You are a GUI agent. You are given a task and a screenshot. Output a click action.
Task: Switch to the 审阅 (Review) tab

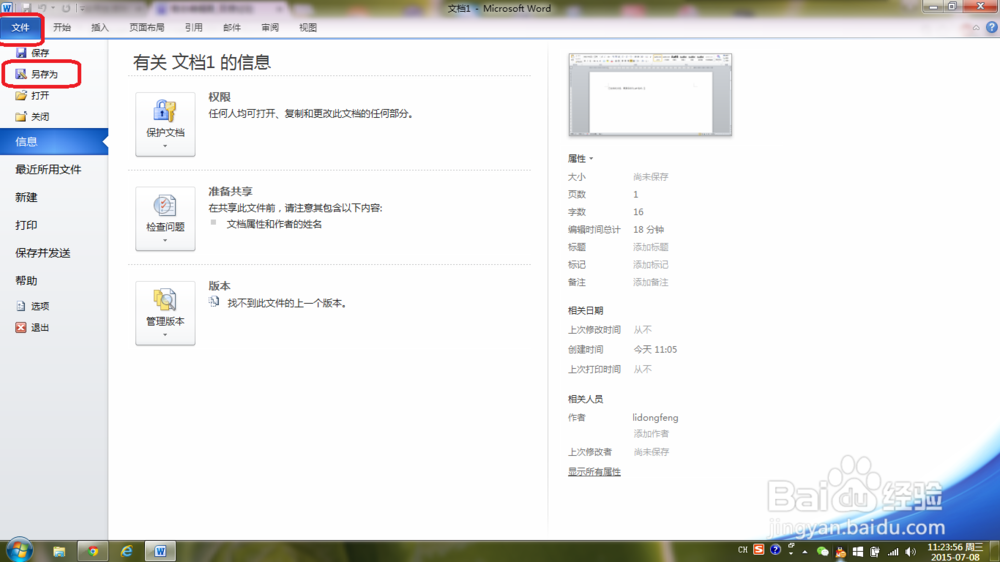[x=270, y=27]
